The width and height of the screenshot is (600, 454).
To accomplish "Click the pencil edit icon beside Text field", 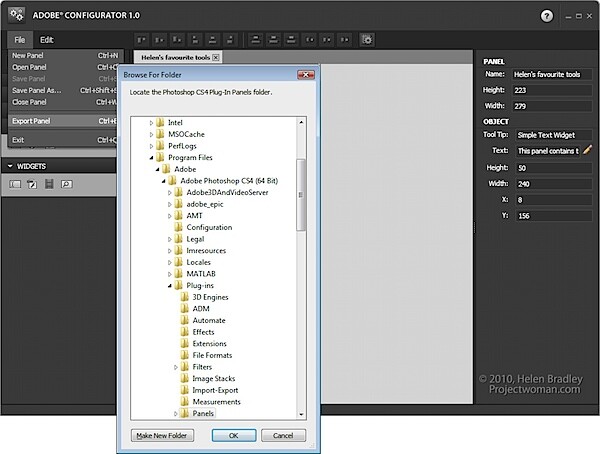I will (x=587, y=150).
